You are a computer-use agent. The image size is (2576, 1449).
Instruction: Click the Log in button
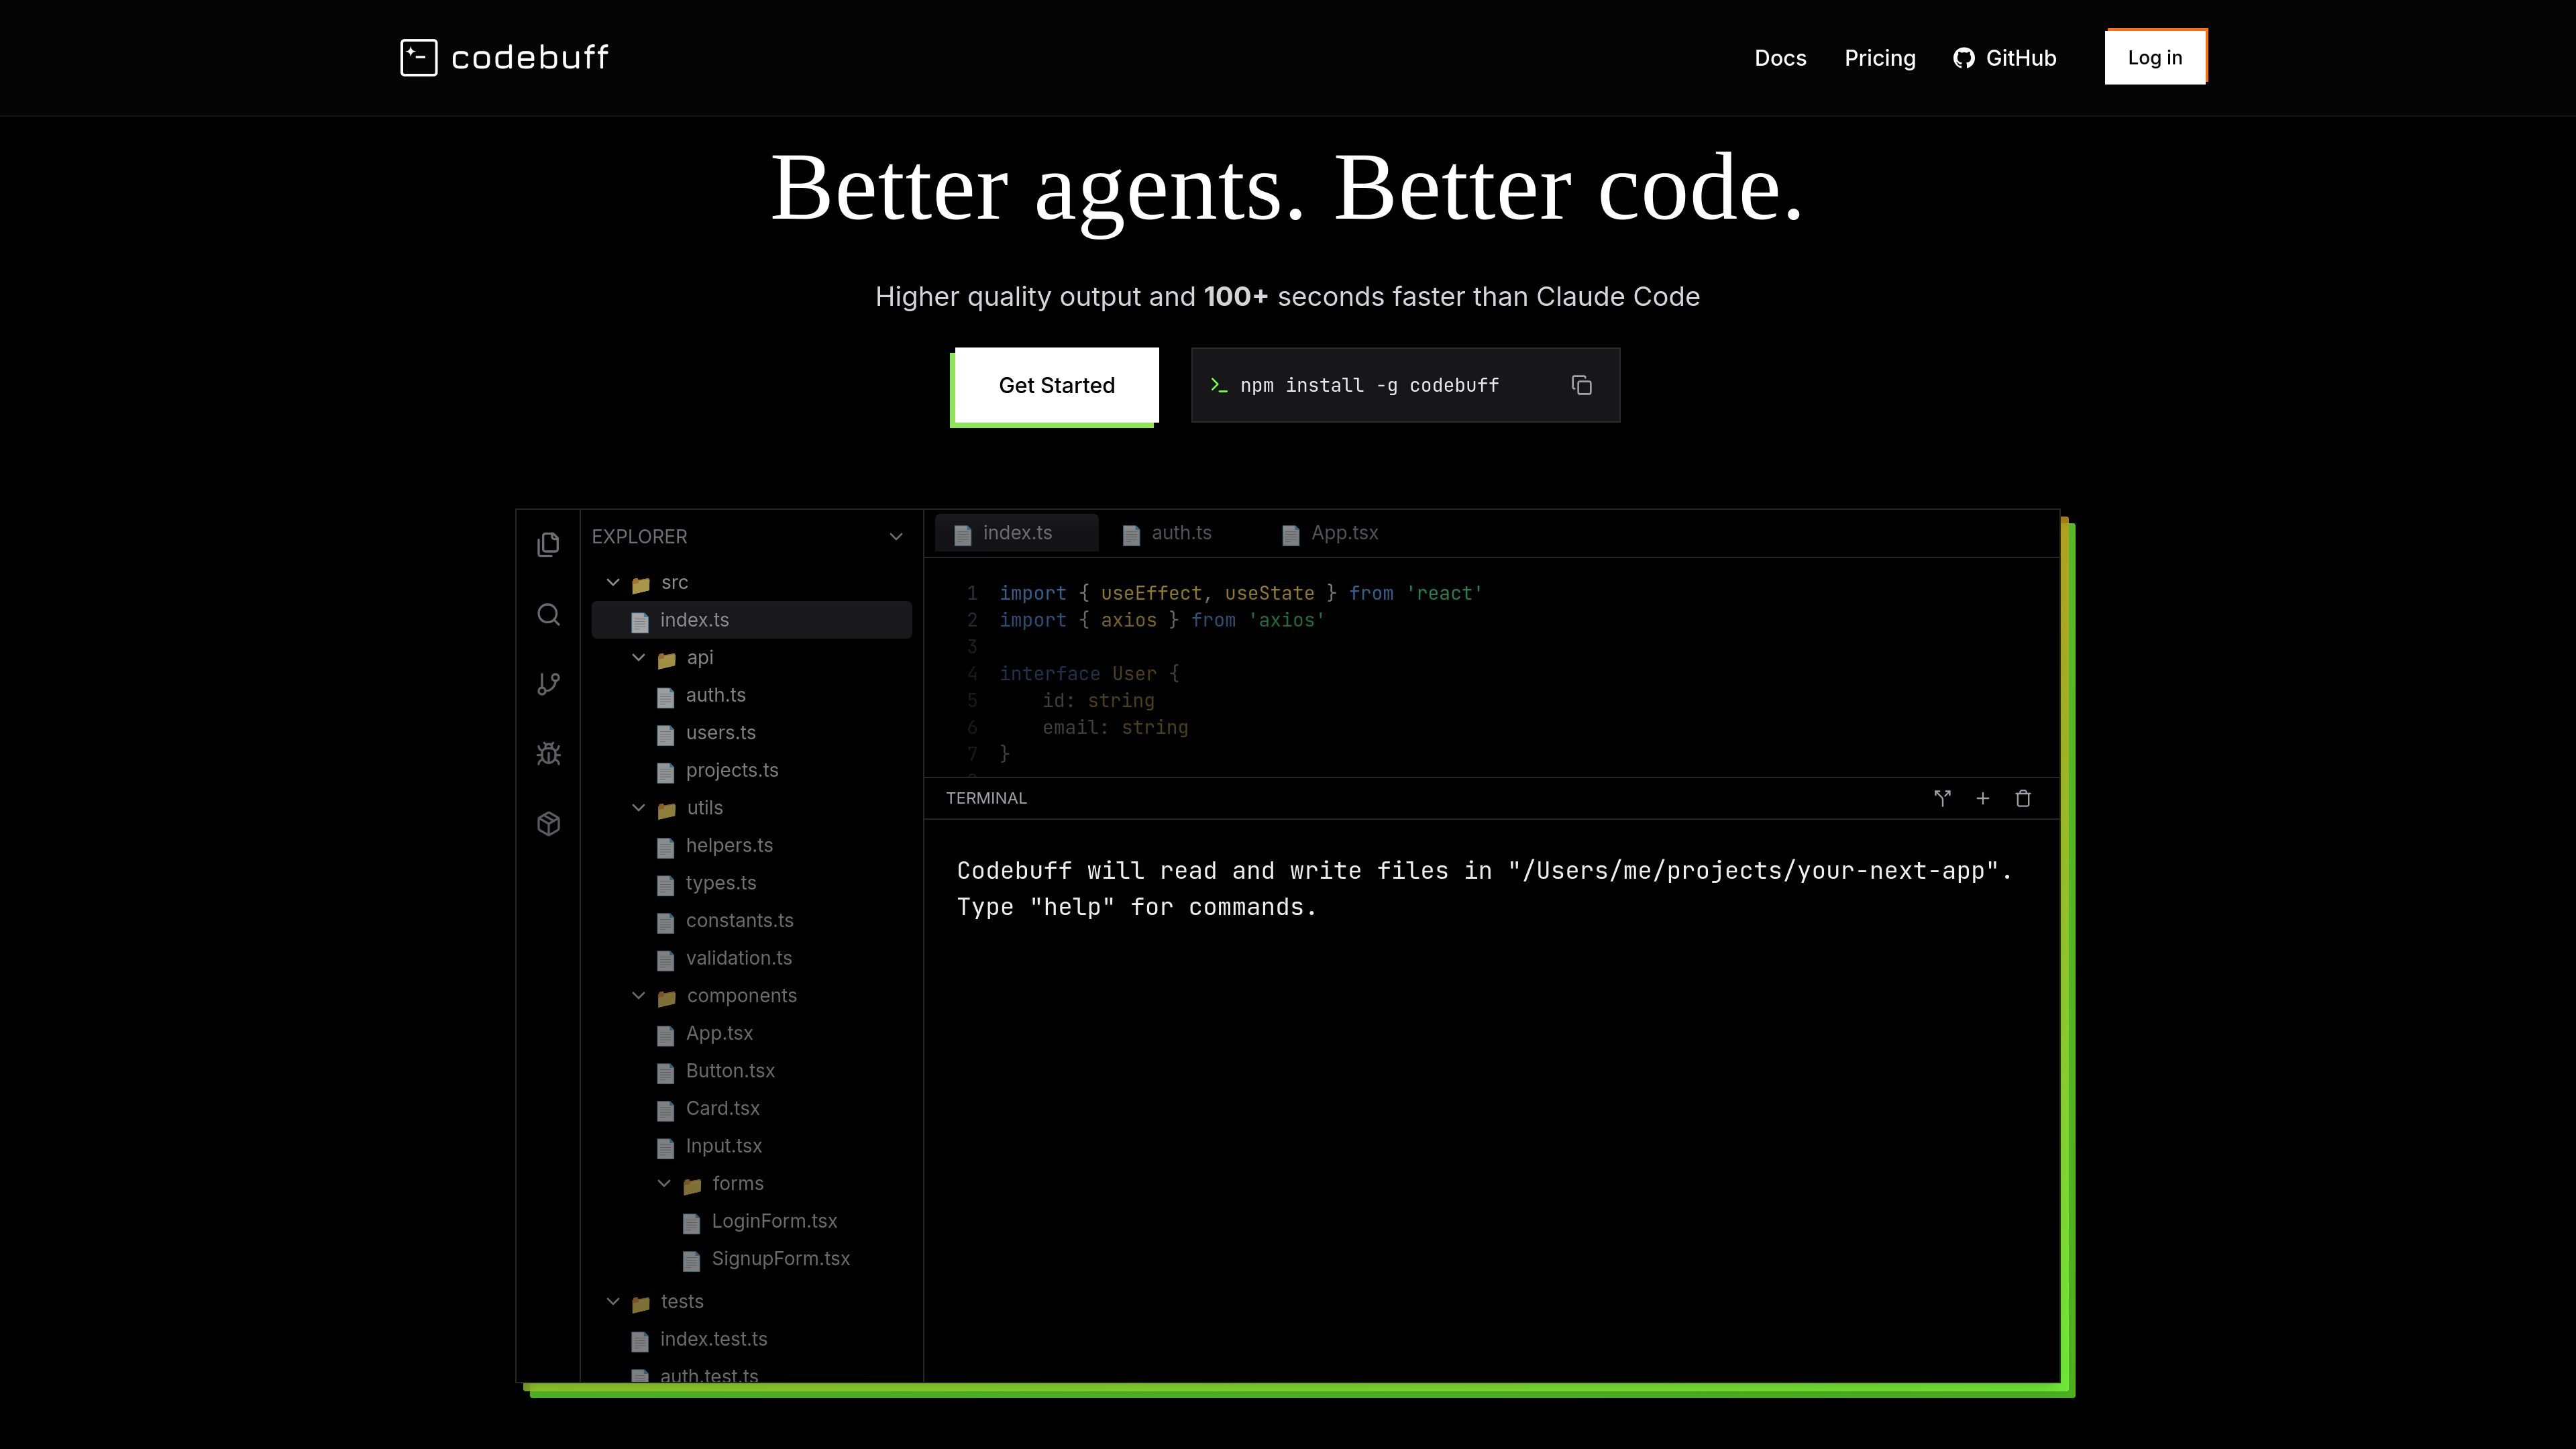click(2155, 57)
